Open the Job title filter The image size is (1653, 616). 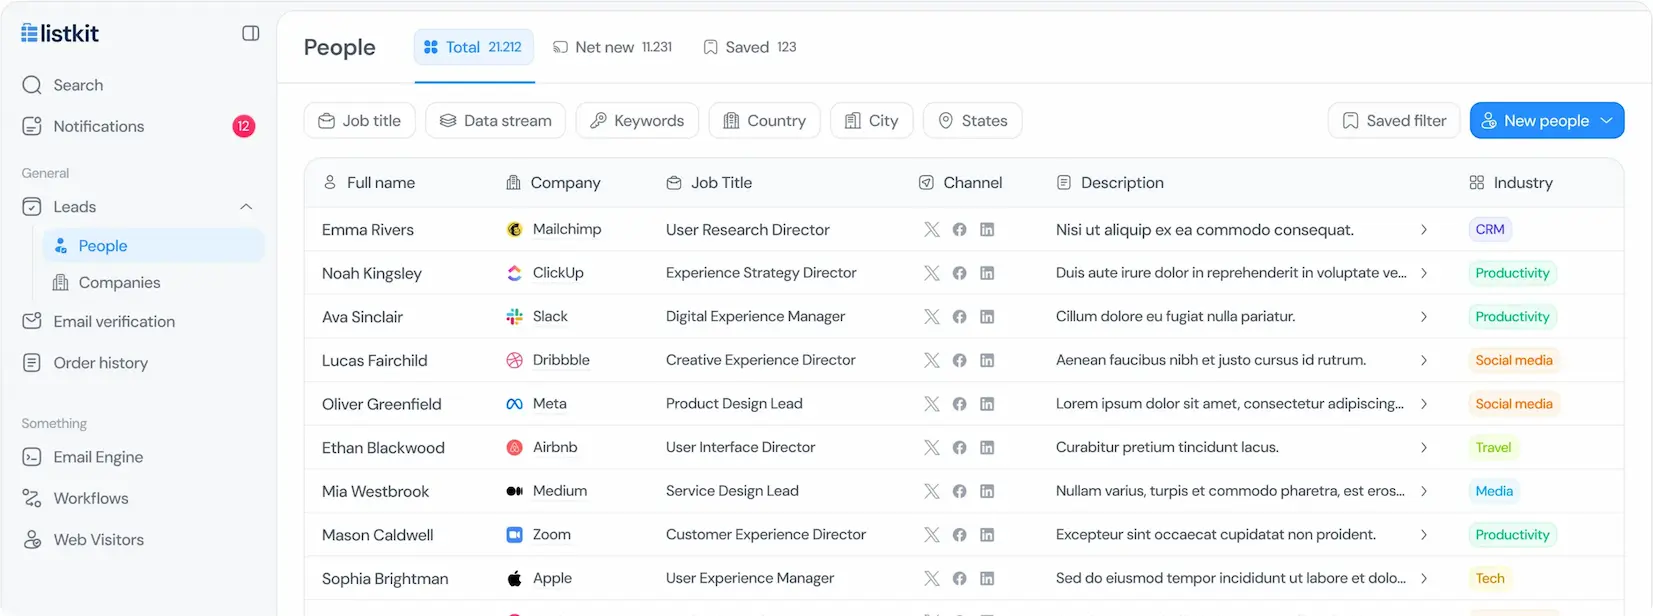(360, 121)
